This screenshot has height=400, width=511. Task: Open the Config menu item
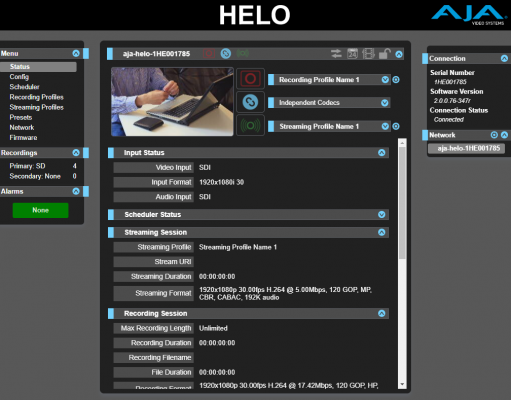point(19,77)
